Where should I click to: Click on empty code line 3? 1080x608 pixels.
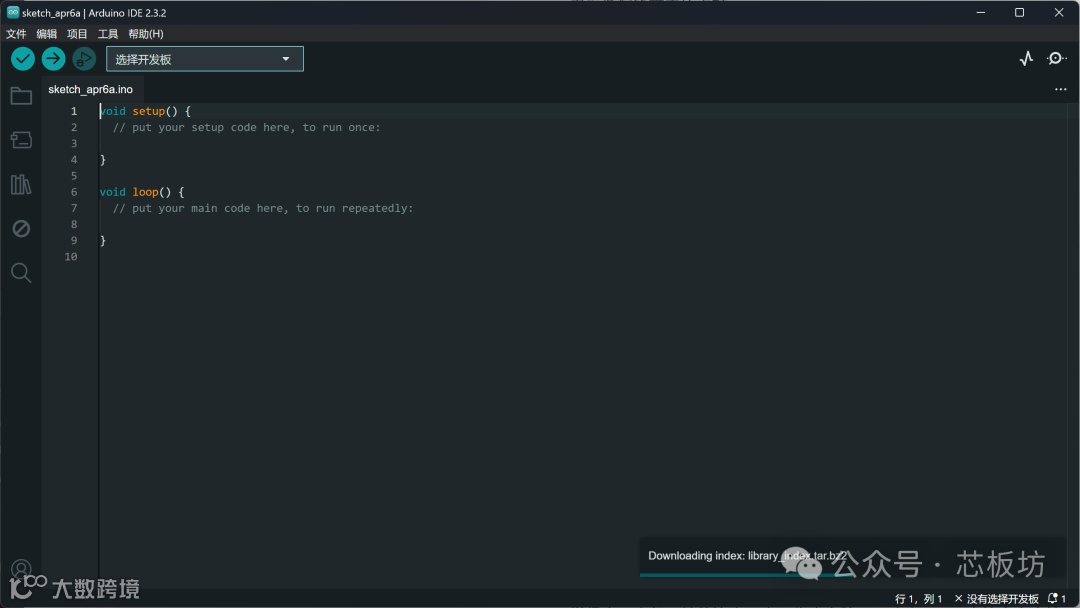click(585, 143)
